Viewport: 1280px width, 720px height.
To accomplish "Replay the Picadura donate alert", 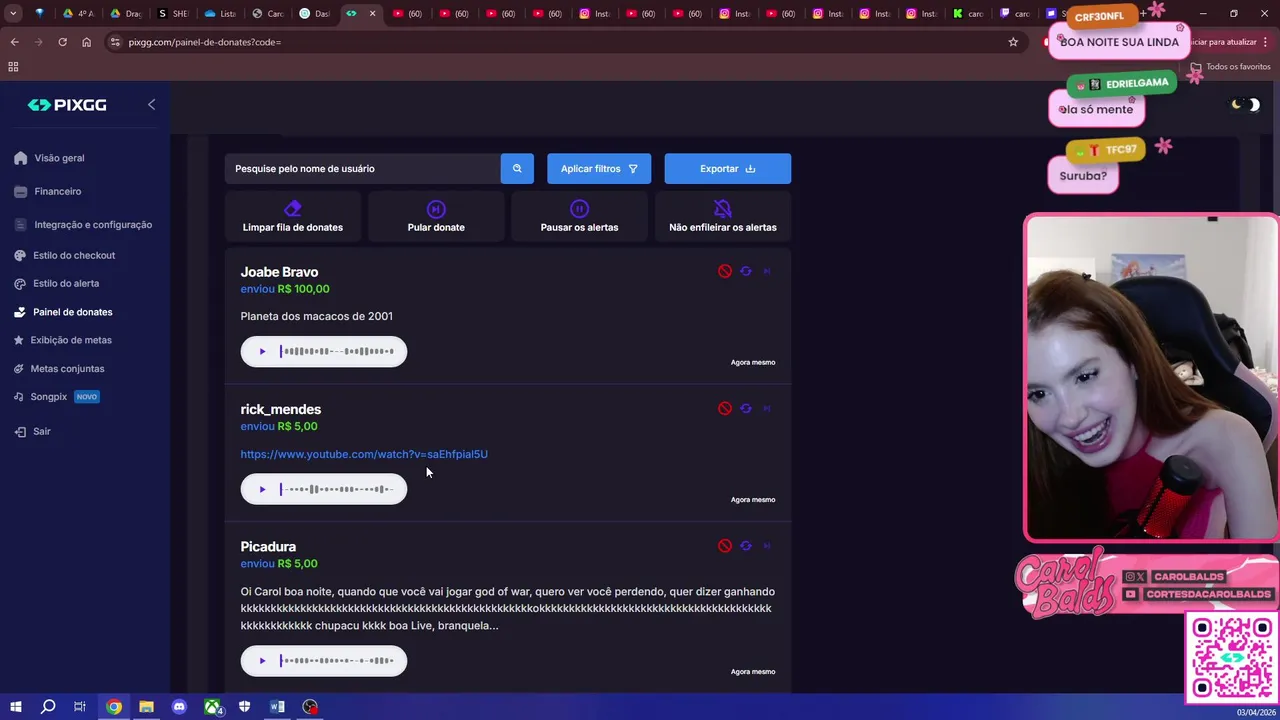I will [746, 546].
